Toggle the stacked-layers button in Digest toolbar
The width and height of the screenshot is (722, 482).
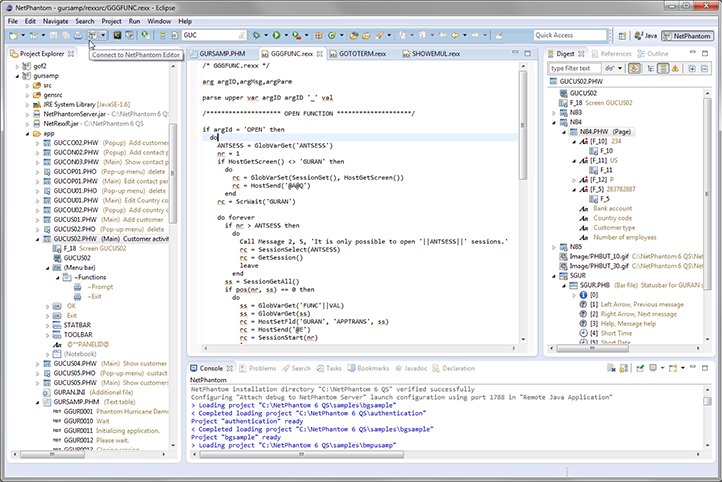pos(663,69)
